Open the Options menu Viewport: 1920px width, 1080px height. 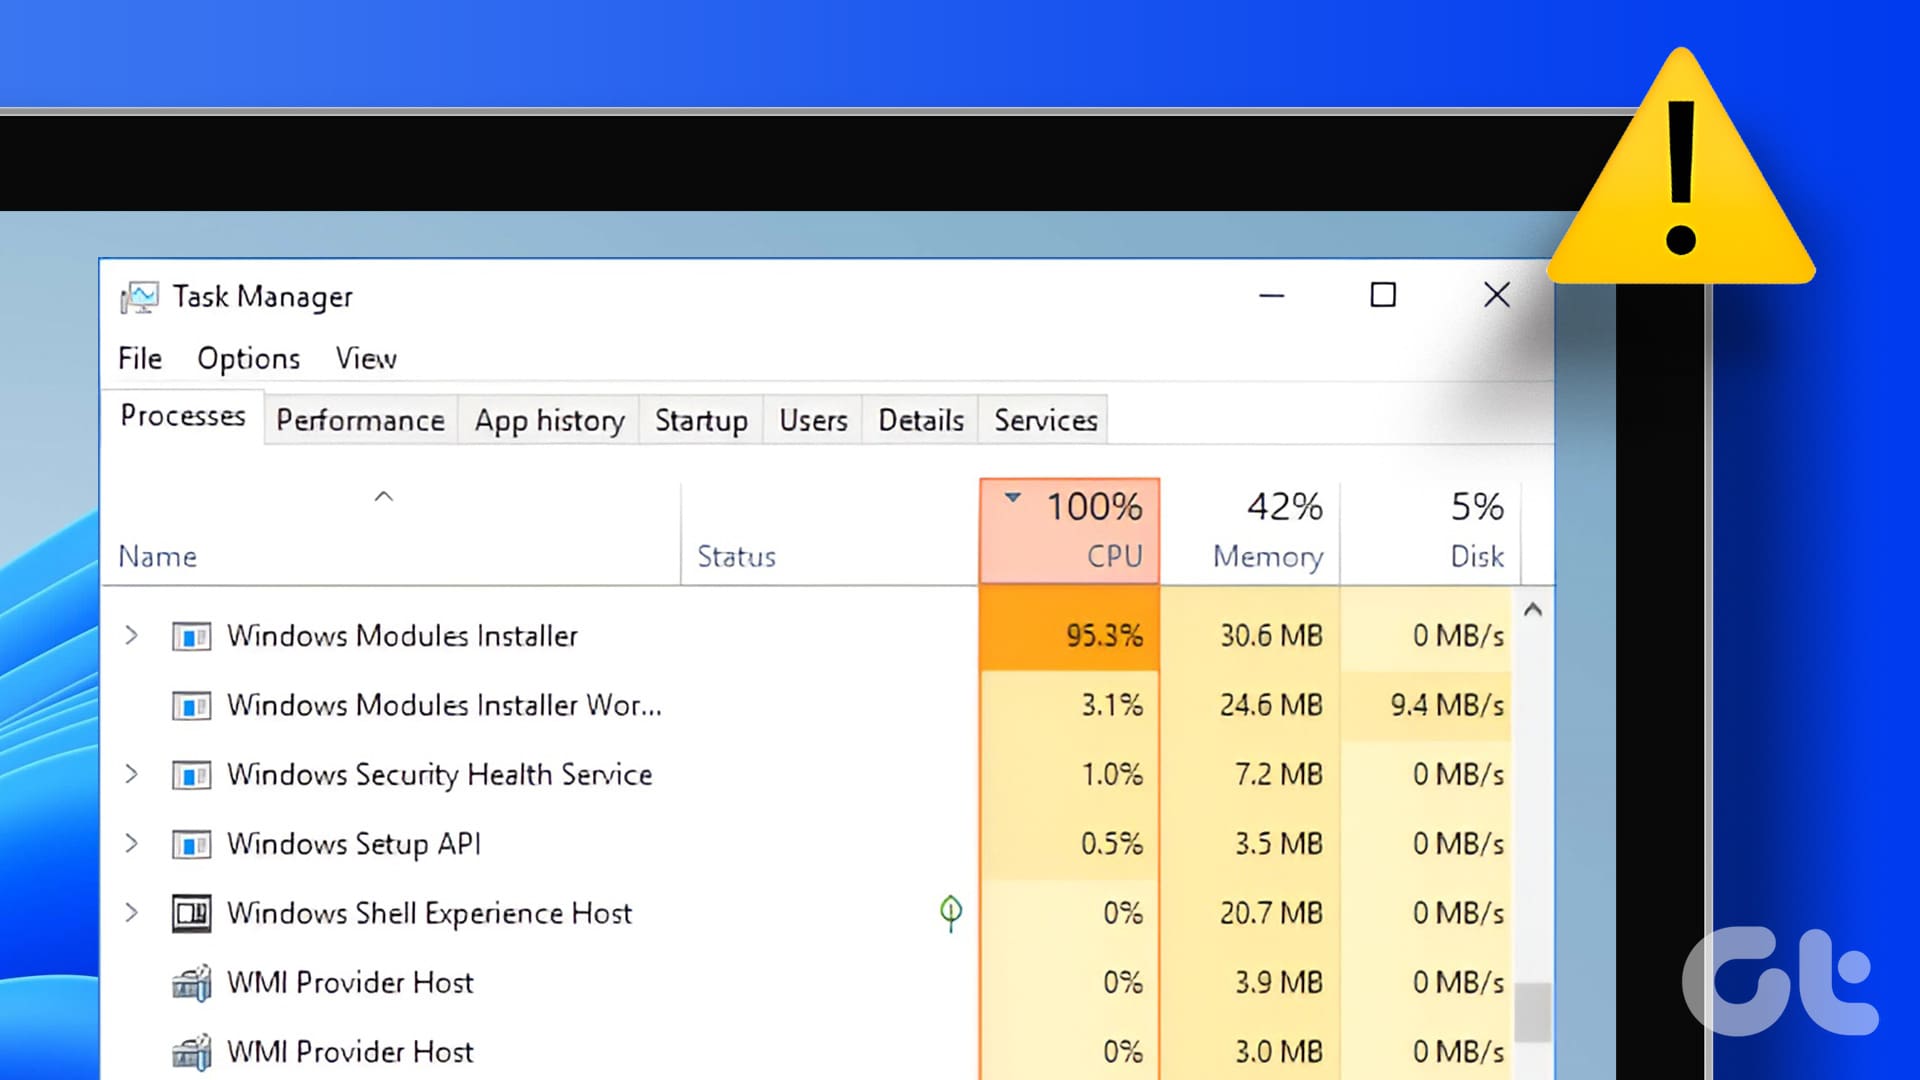(x=248, y=358)
